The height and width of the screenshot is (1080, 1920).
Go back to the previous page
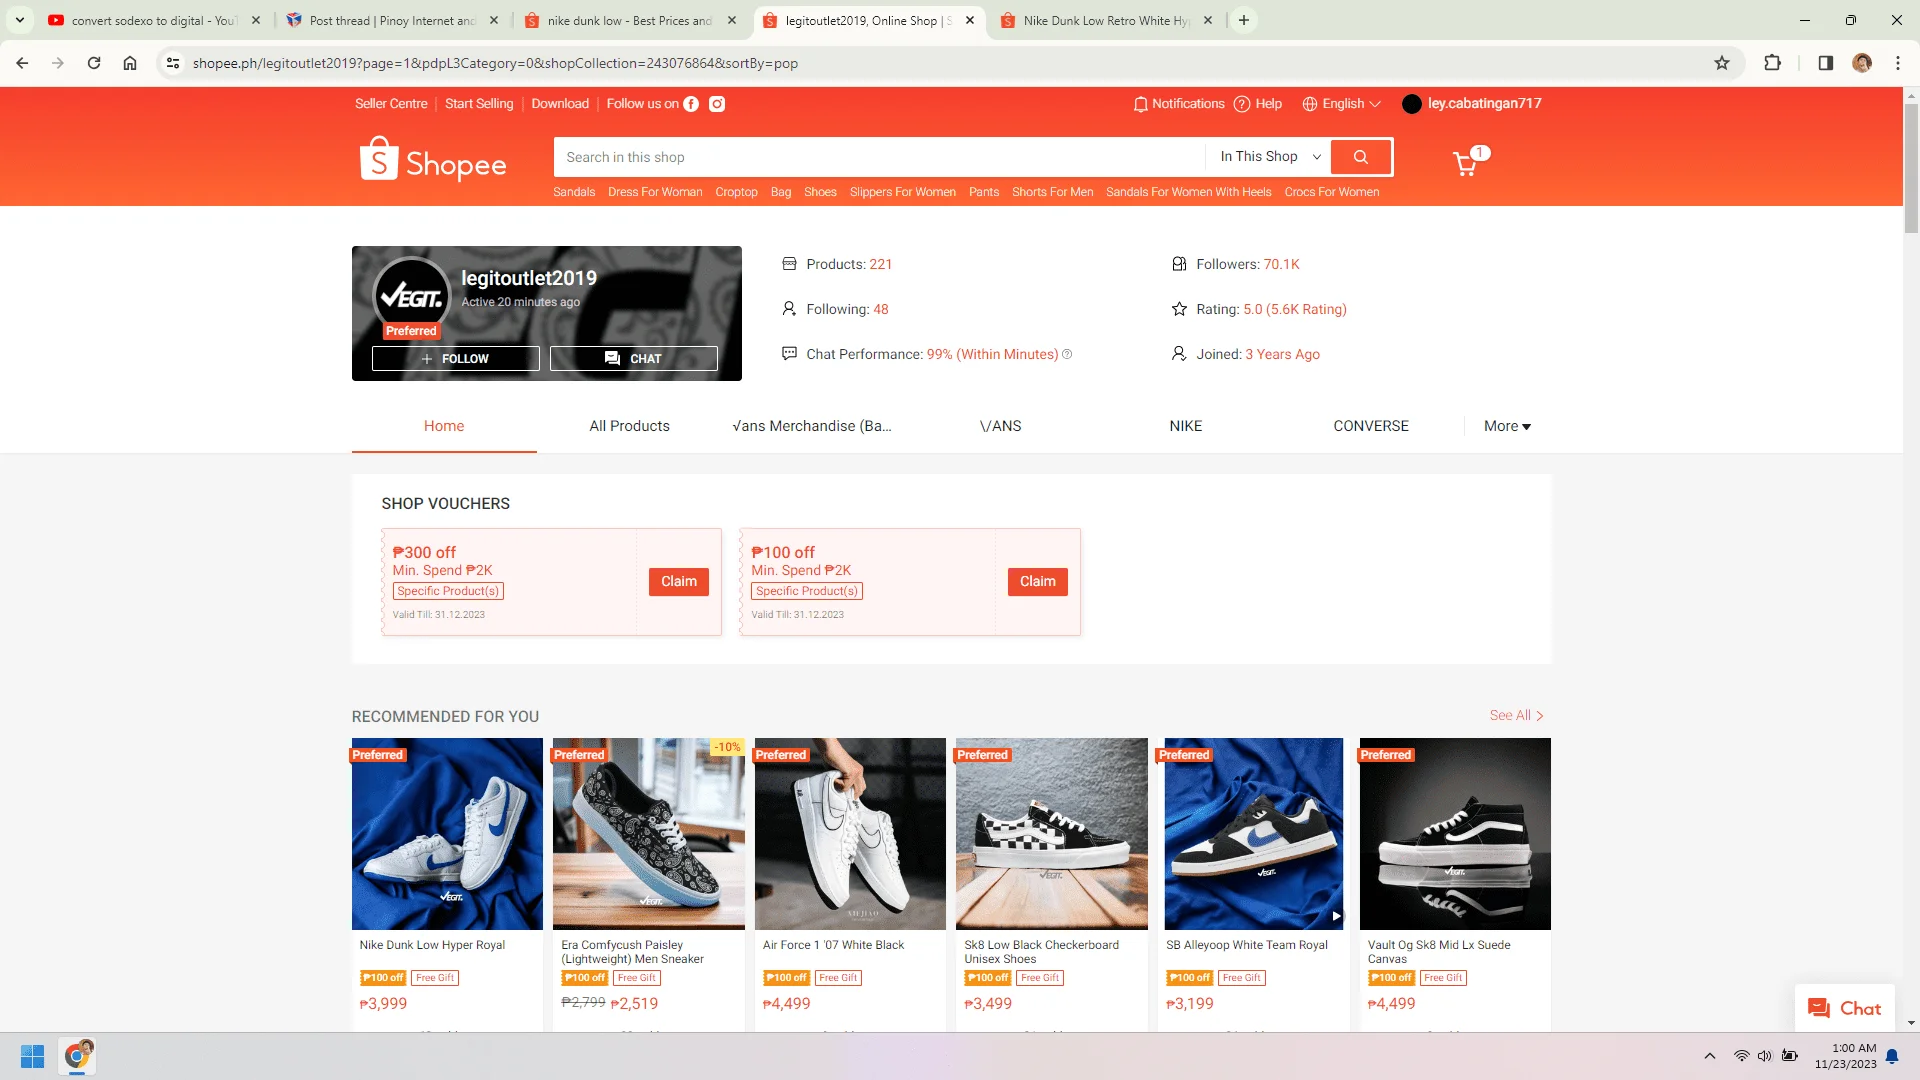(22, 63)
